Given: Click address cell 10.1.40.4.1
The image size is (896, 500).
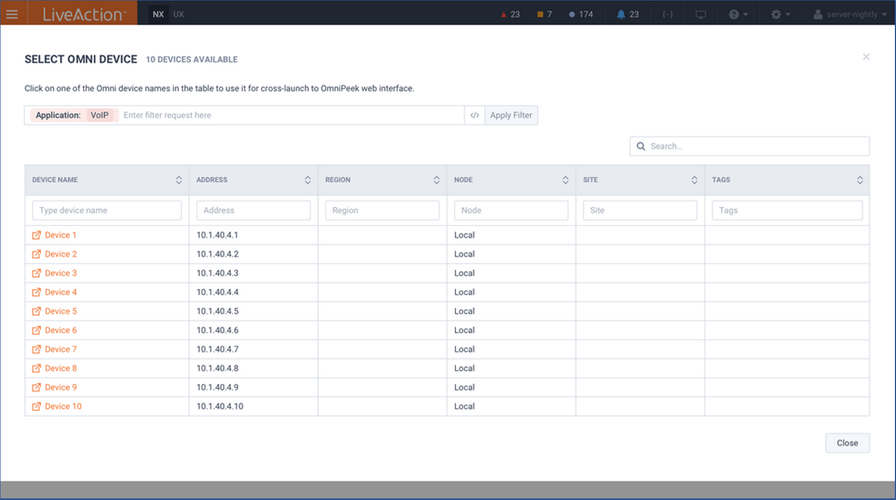Looking at the screenshot, I should pos(253,235).
